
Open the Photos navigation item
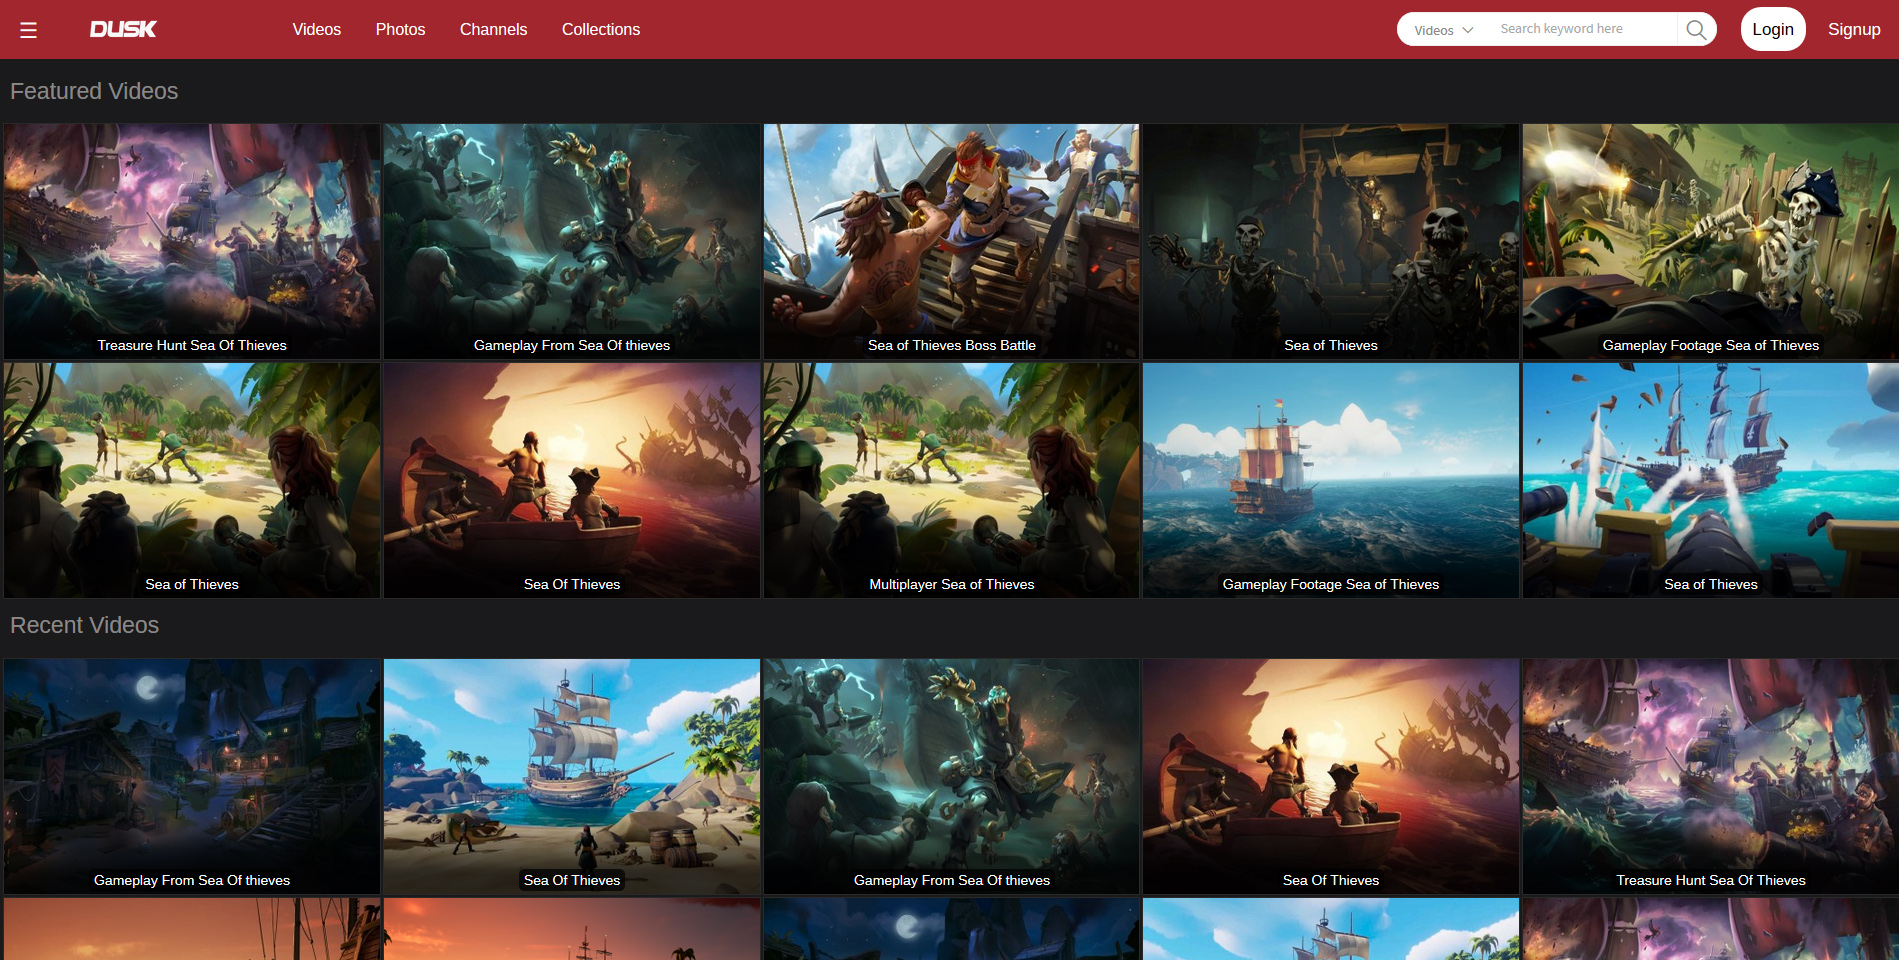(x=400, y=29)
